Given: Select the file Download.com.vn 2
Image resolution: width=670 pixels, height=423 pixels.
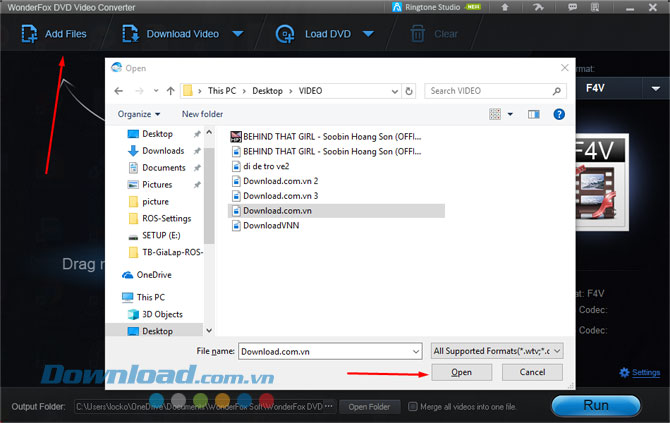Looking at the screenshot, I should pos(275,181).
